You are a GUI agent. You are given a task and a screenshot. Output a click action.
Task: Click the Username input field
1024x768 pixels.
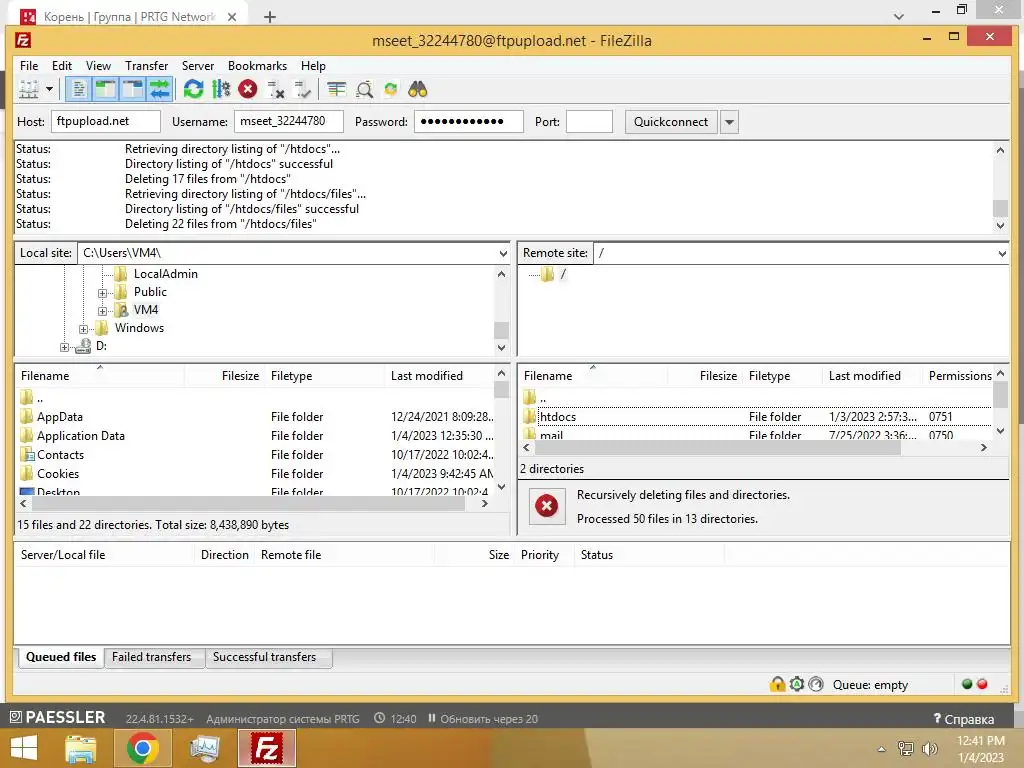(289, 121)
